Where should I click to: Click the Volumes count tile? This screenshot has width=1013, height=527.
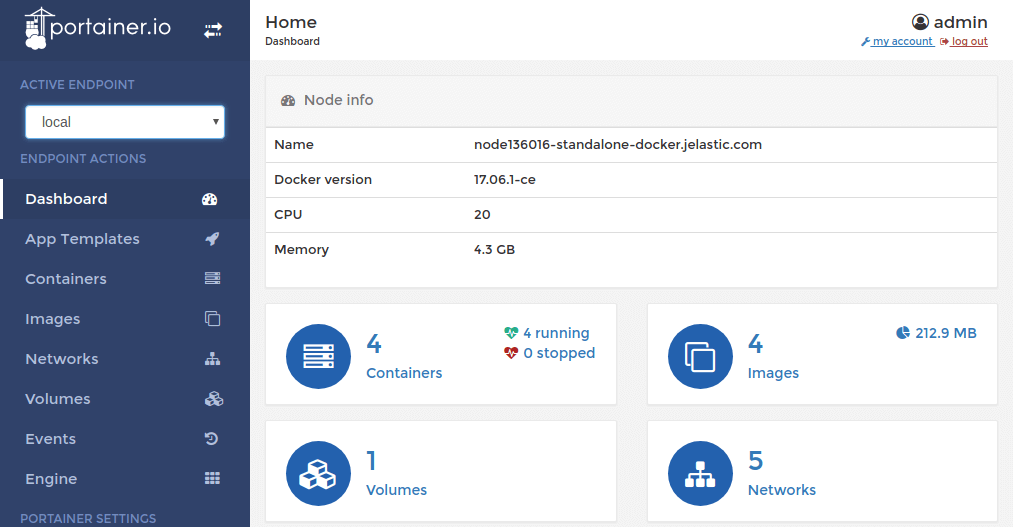click(x=440, y=471)
